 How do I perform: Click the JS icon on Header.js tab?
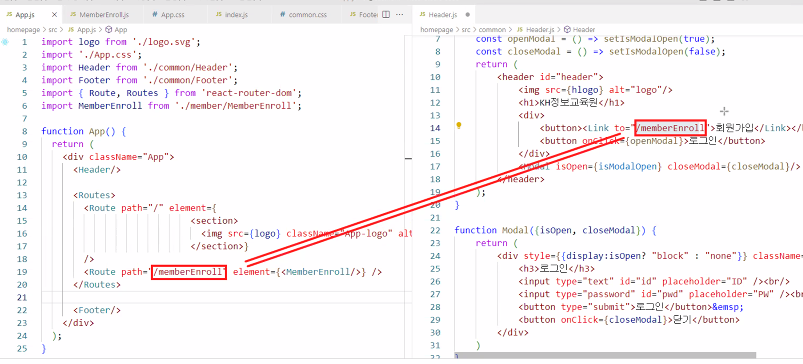tap(422, 14)
